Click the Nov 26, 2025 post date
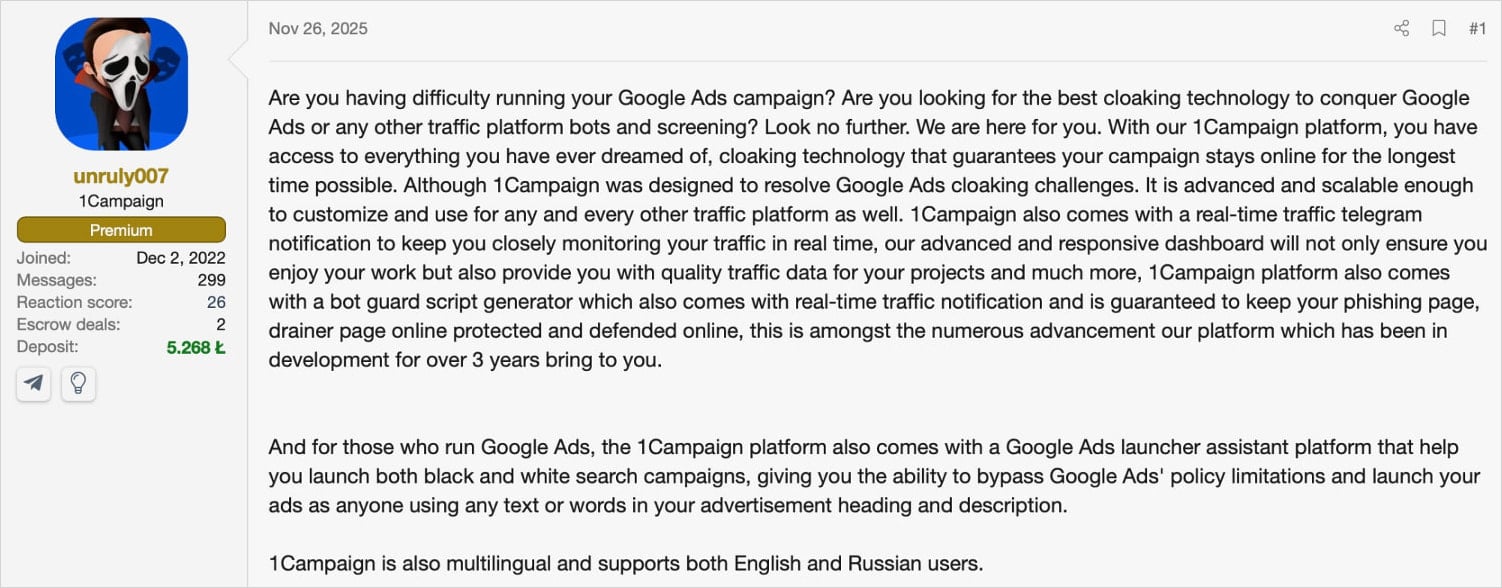The height and width of the screenshot is (588, 1502). [x=318, y=28]
